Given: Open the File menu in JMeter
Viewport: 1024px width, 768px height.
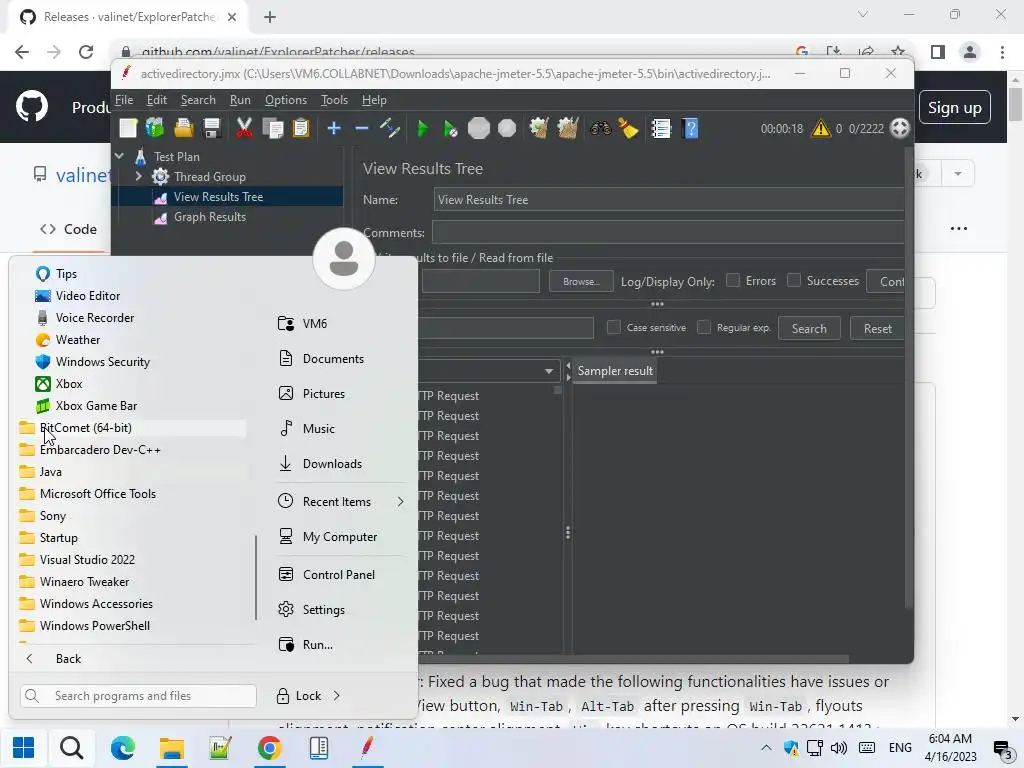Looking at the screenshot, I should click(x=124, y=100).
